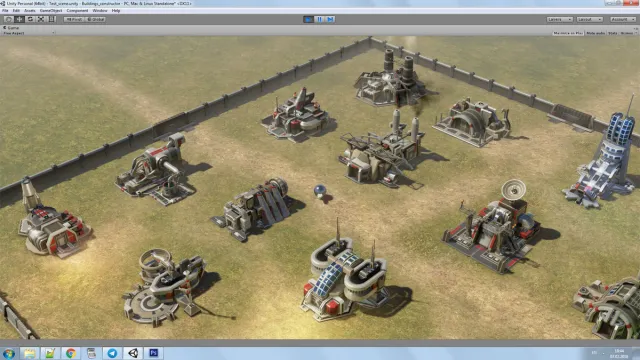640x360 pixels.
Task: Advance one frame with Step button
Action: 330,19
